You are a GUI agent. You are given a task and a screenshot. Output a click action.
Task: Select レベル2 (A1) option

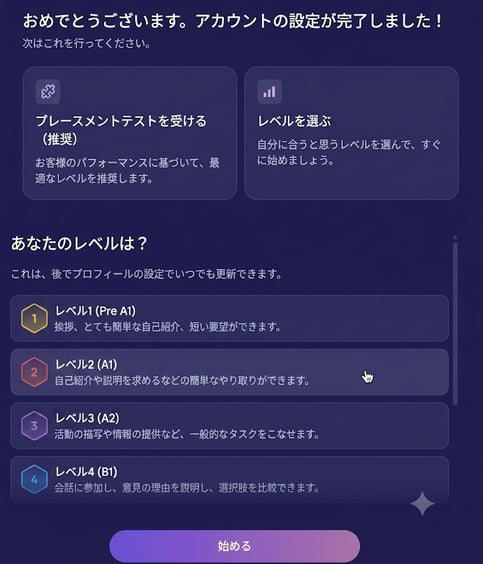pyautogui.click(x=229, y=372)
